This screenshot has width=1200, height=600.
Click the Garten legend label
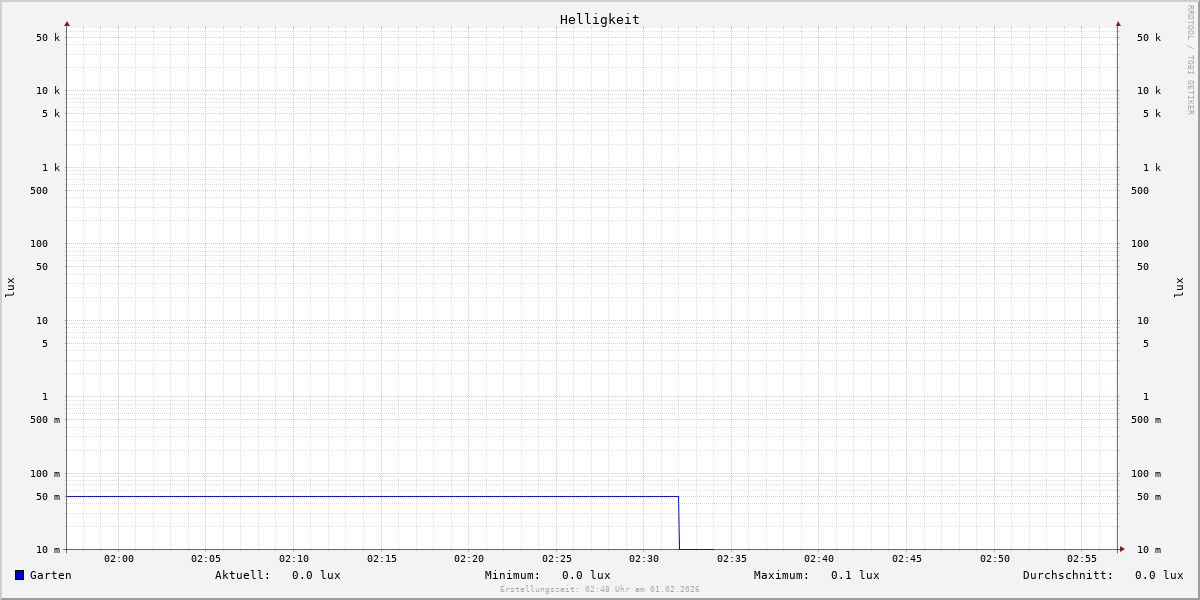(x=51, y=575)
